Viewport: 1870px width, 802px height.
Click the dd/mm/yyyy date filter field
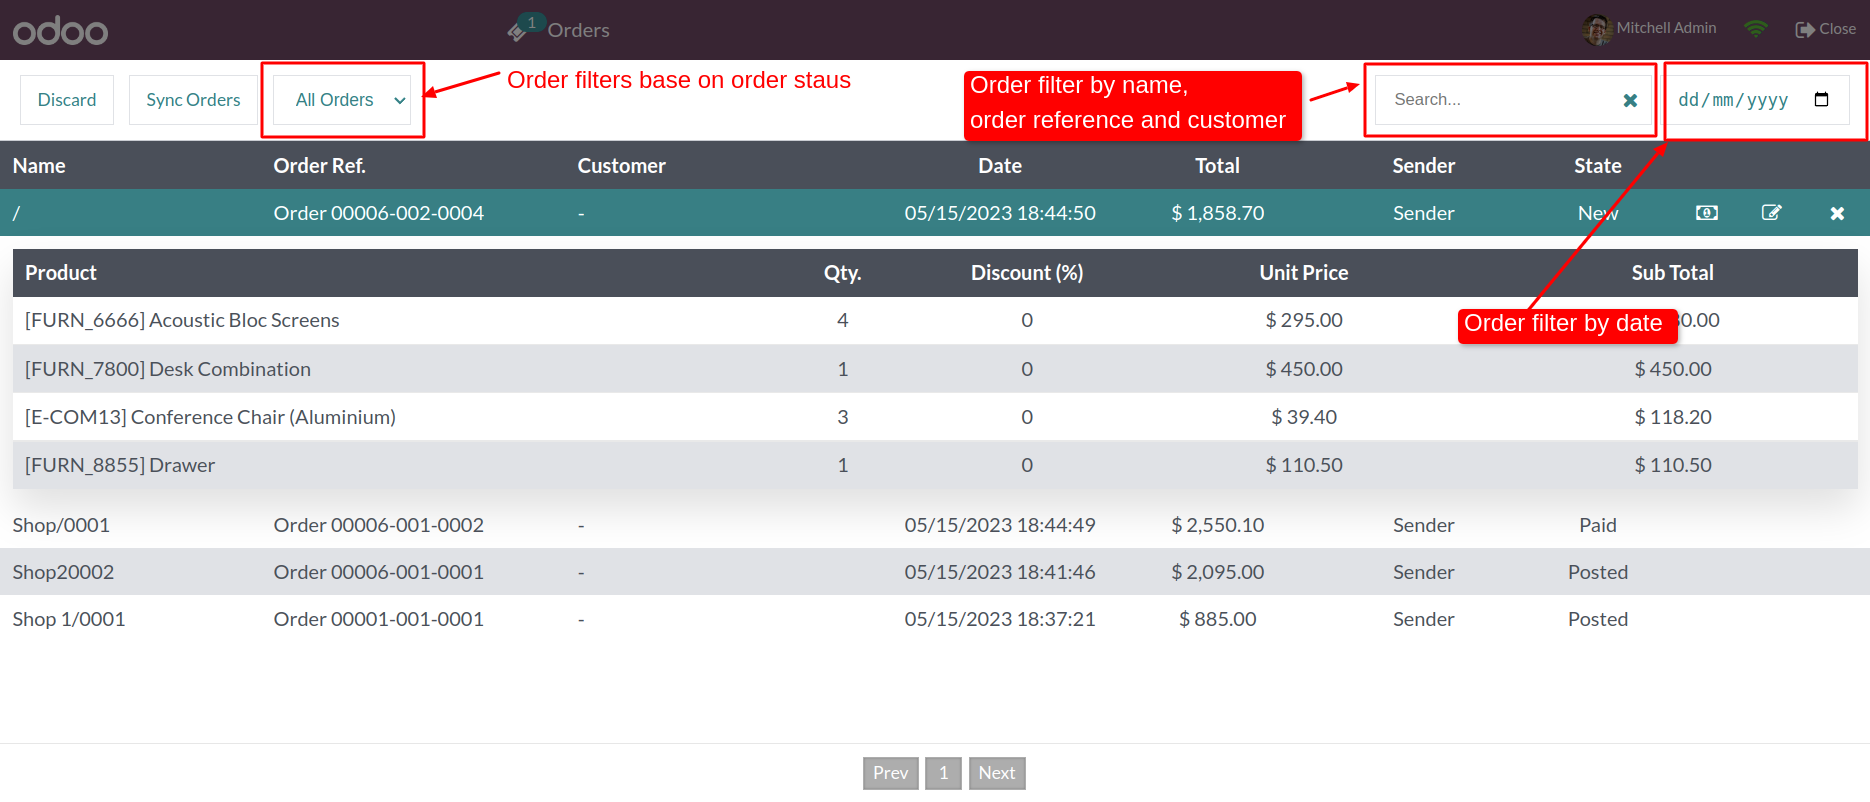click(1757, 100)
